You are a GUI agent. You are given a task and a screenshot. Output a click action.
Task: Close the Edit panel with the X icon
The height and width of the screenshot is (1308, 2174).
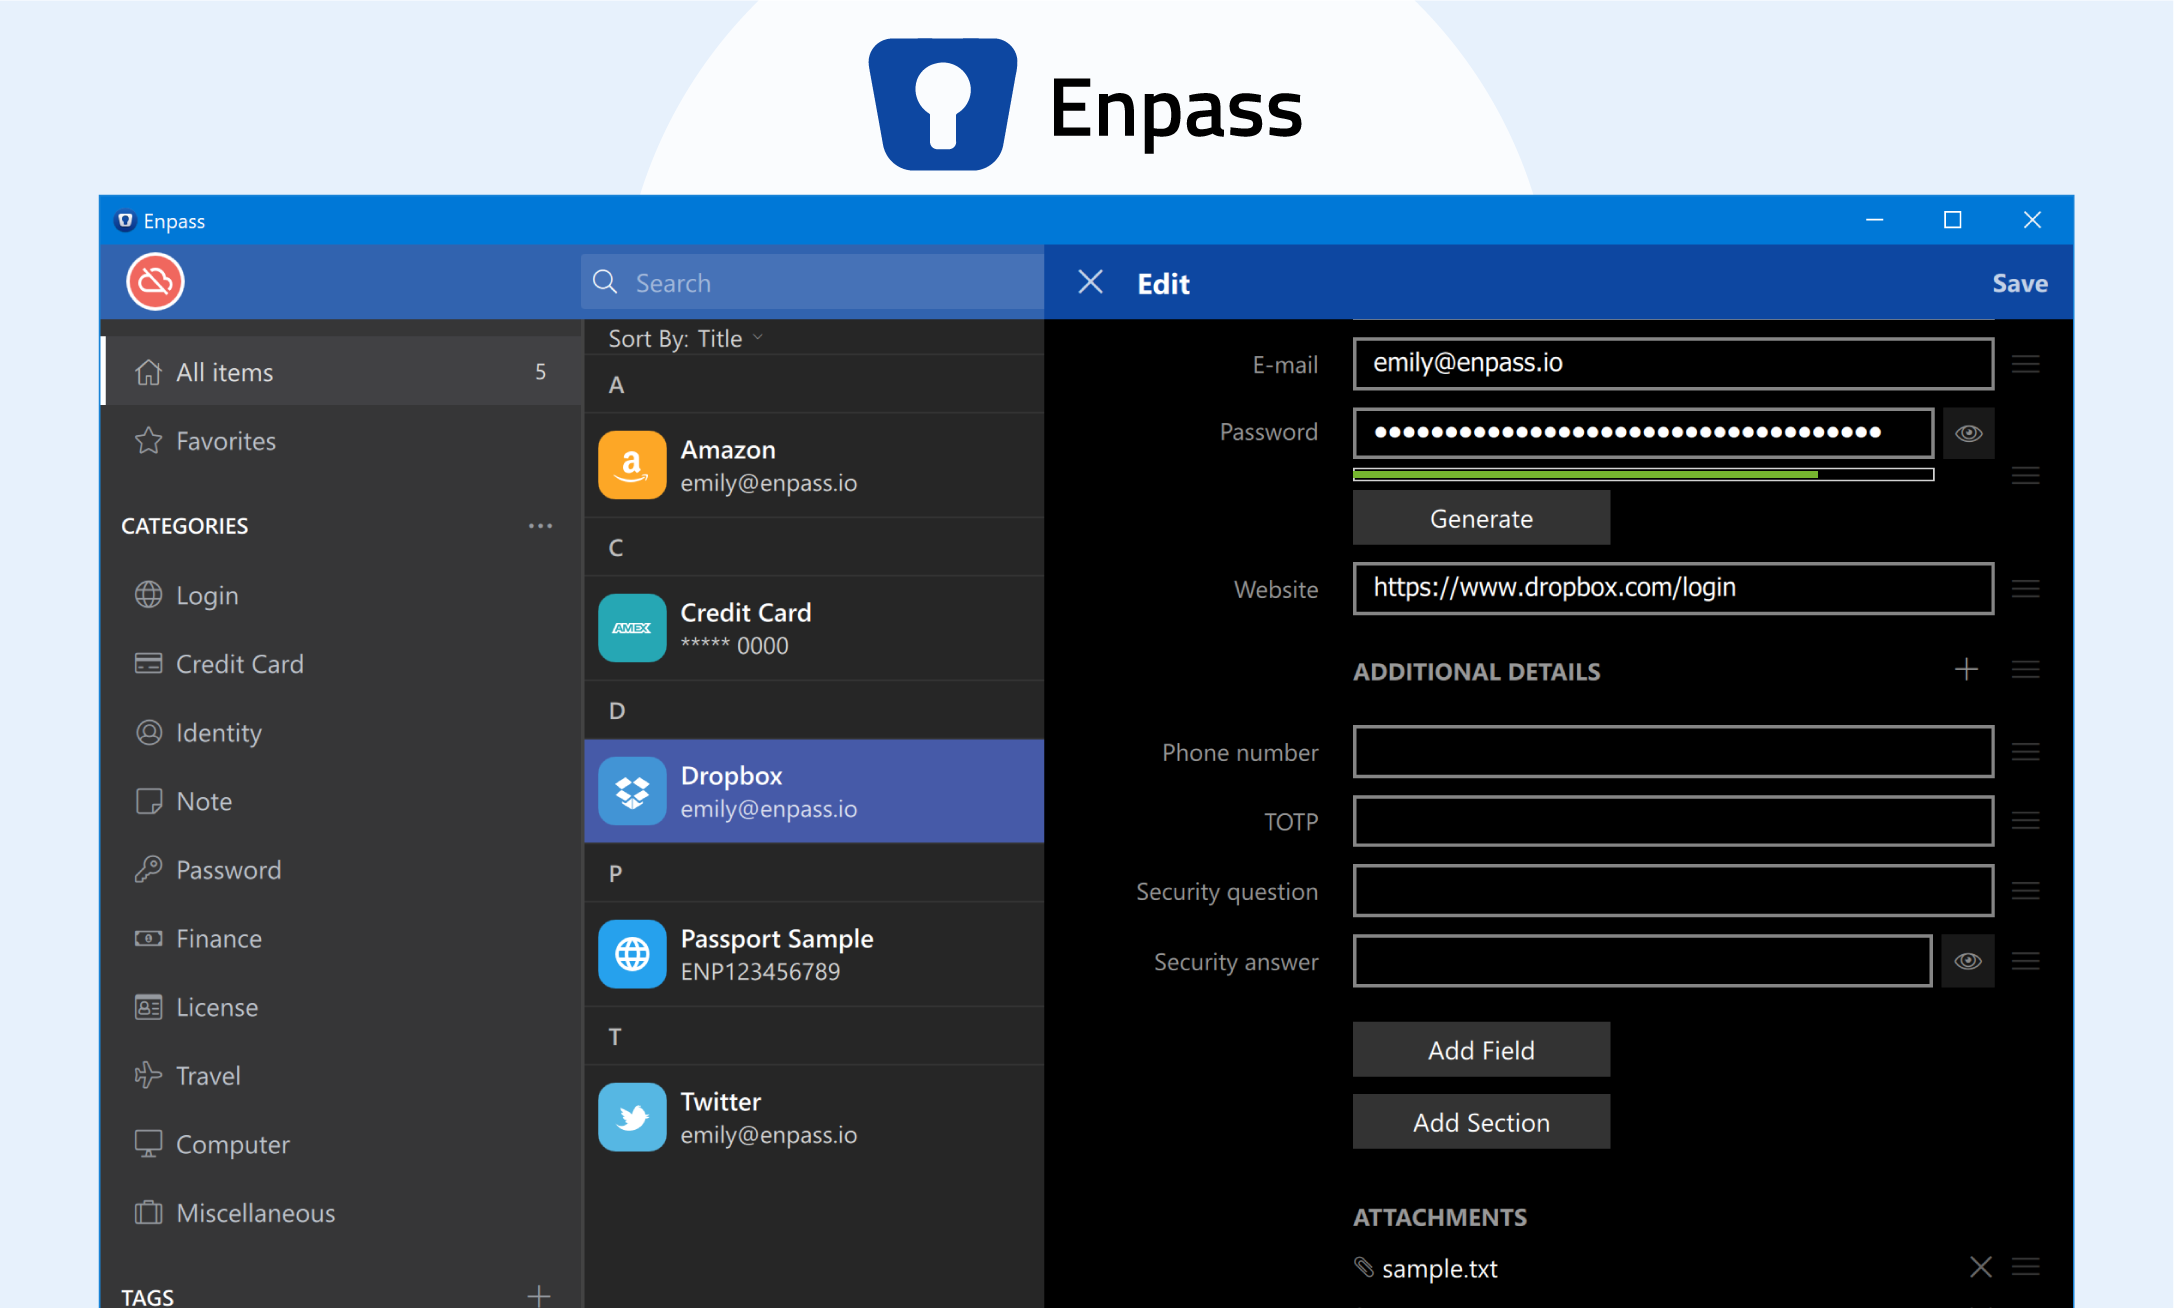pos(1090,283)
